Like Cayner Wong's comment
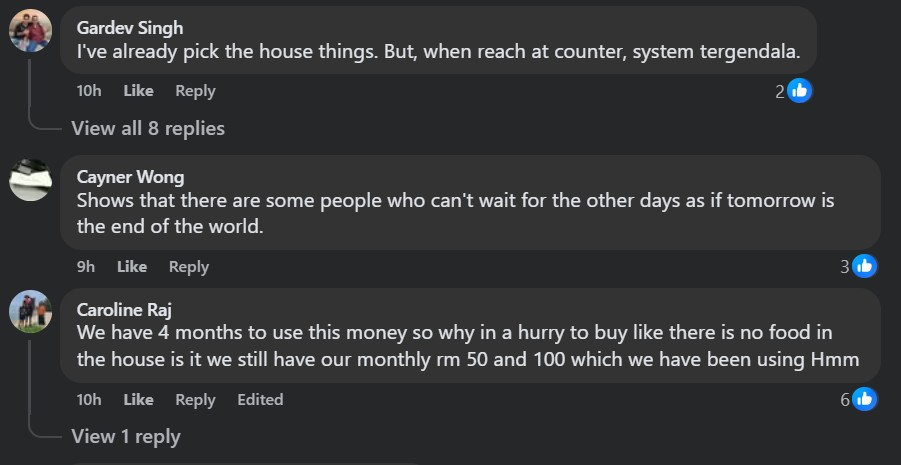Screen dimensions: 901x465 132,266
